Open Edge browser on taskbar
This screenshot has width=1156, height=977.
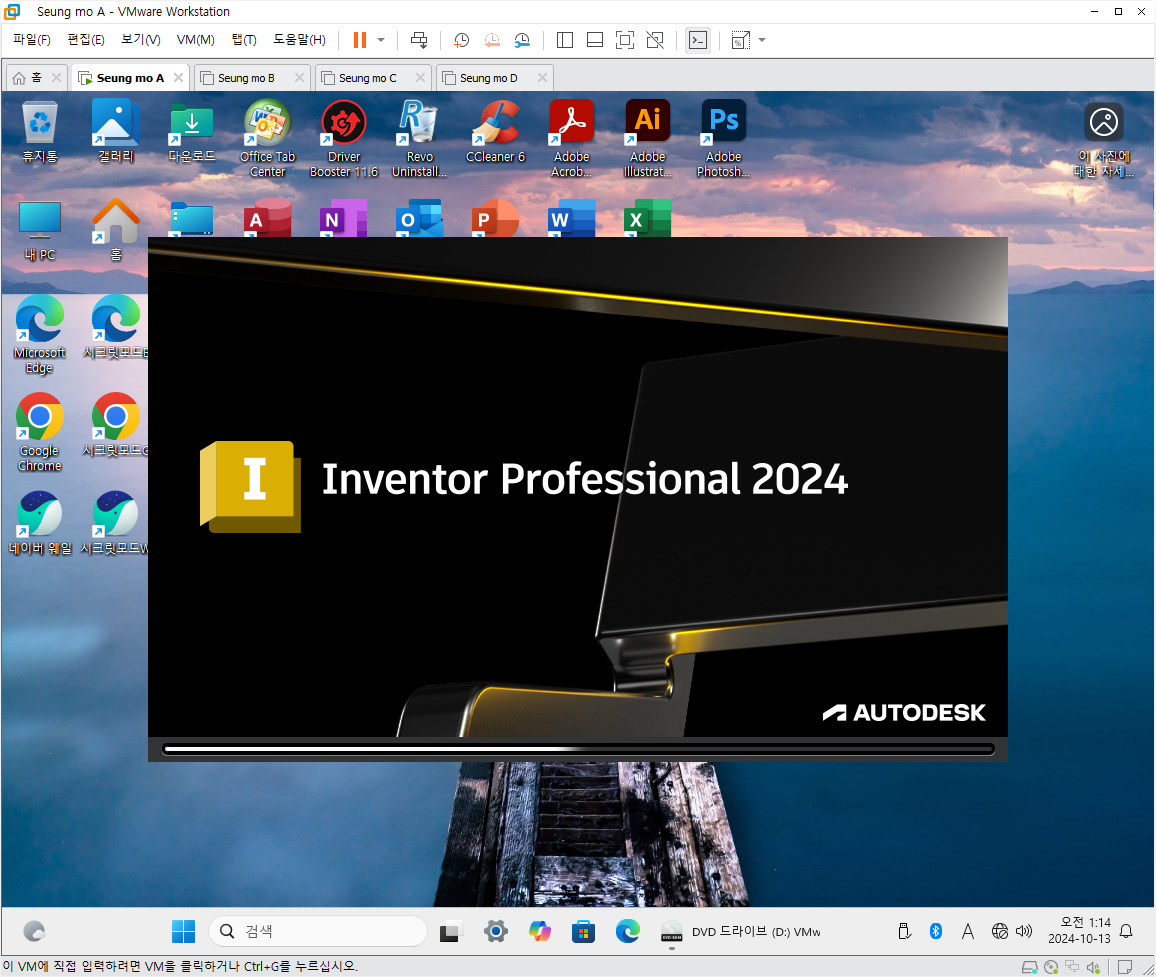pos(627,931)
